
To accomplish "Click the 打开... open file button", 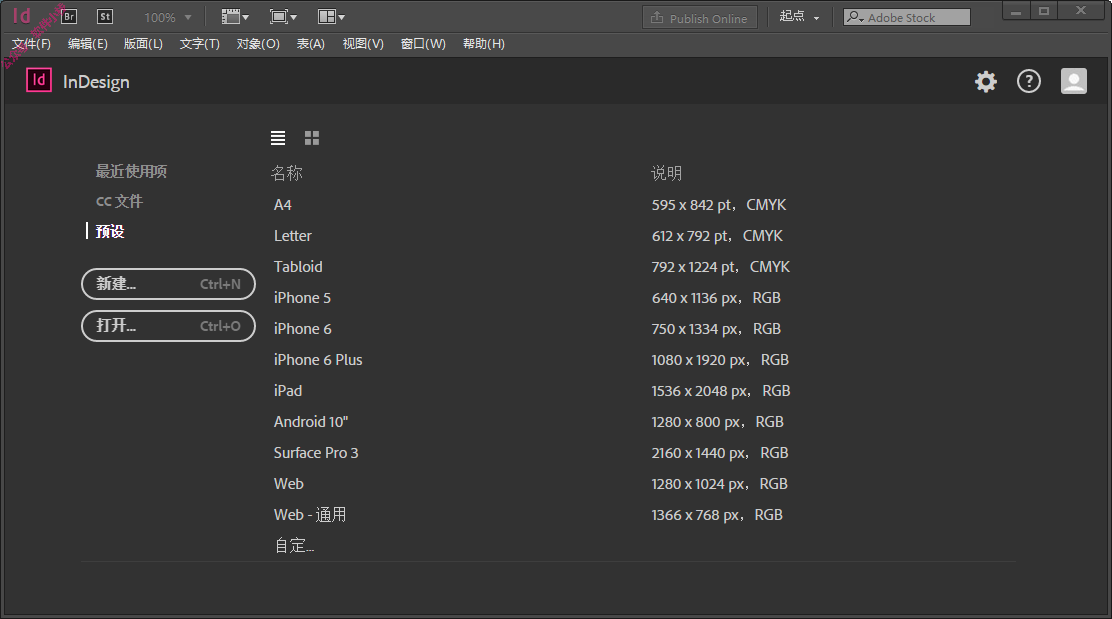I will 168,326.
